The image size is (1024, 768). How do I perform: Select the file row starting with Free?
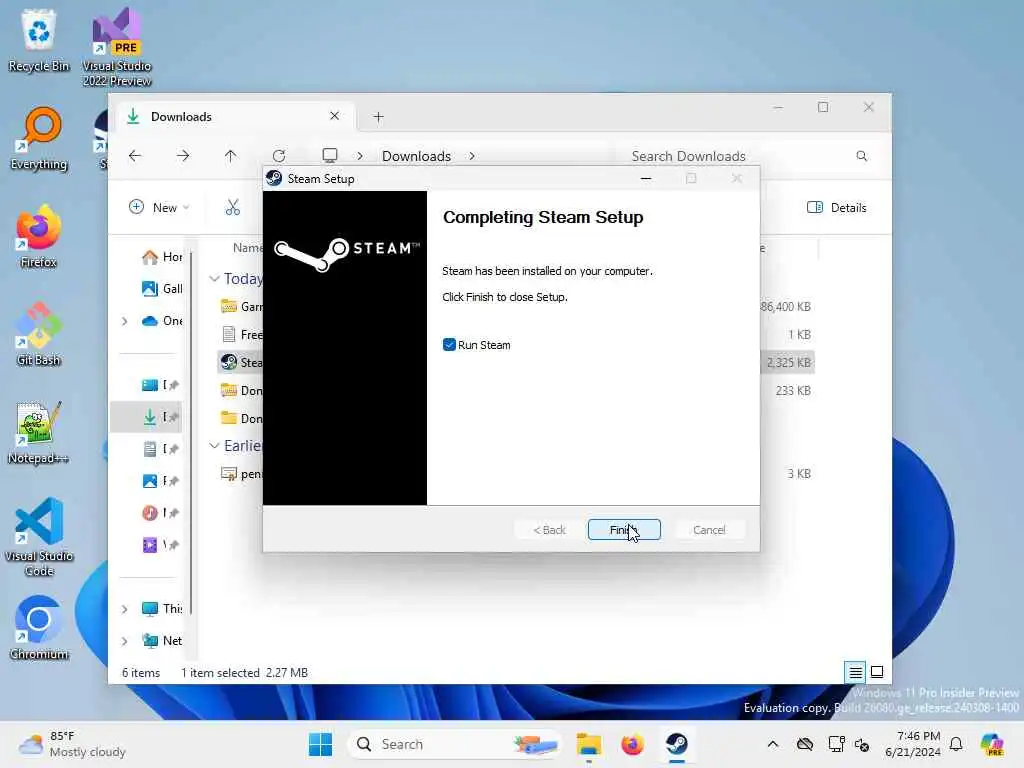[x=515, y=334]
